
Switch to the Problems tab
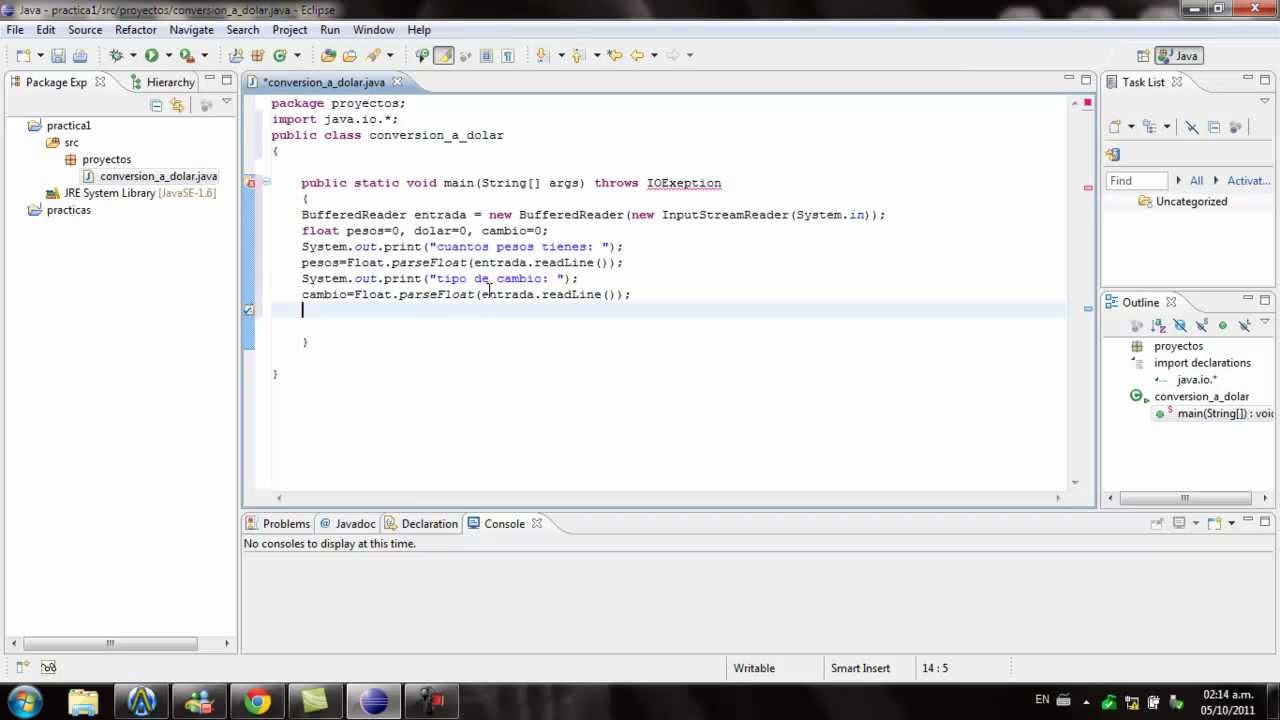pos(279,524)
